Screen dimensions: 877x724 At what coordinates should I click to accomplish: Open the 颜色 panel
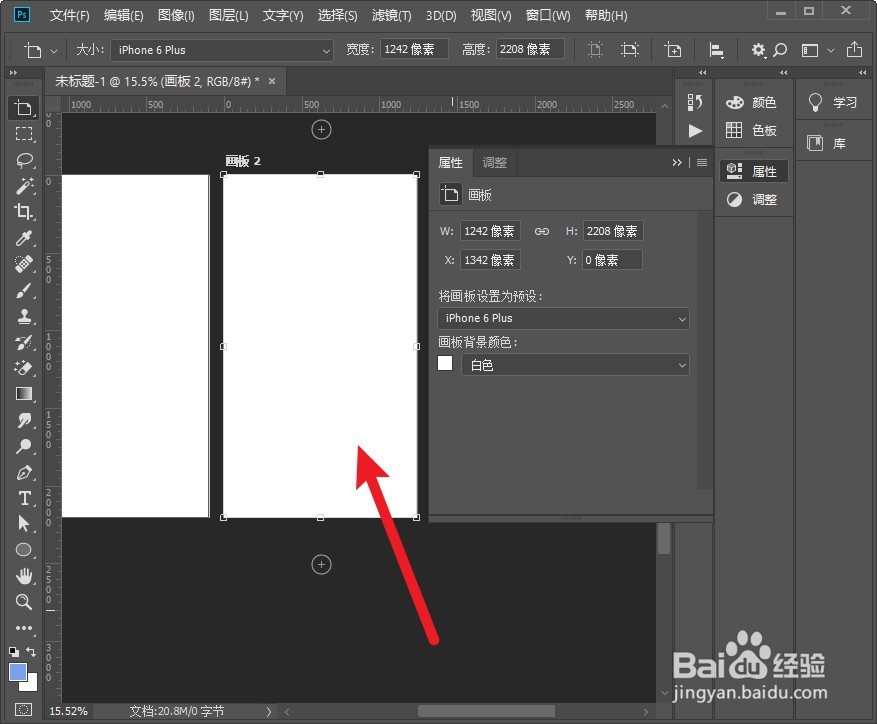751,102
